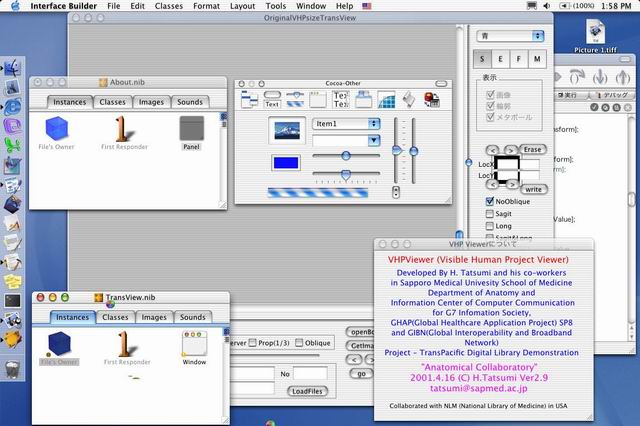Select the Window instance in TransView.nib
The height and width of the screenshot is (426, 640).
coord(194,344)
